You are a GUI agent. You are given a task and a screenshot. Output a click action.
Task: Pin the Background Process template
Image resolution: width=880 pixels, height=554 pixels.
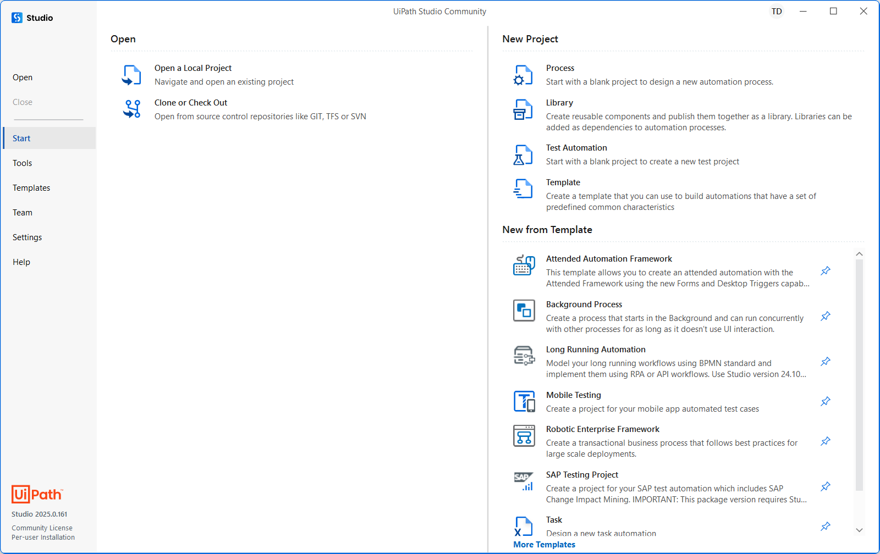[825, 317]
